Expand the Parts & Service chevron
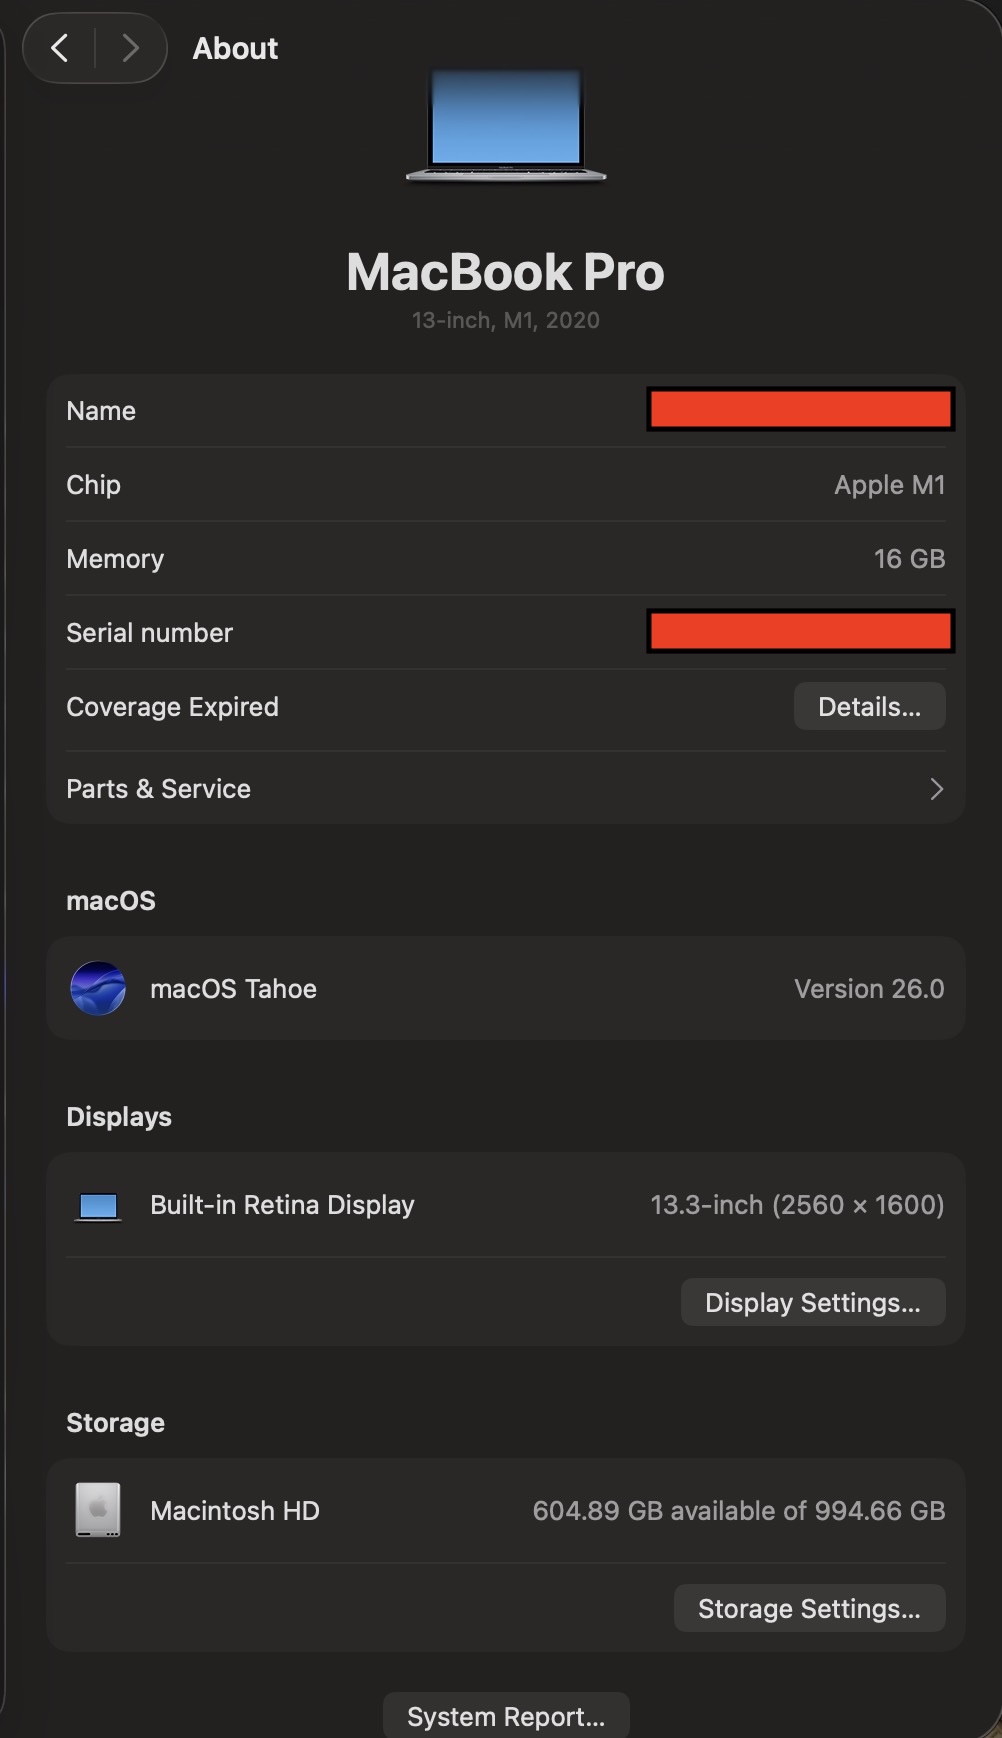1002x1738 pixels. click(936, 789)
